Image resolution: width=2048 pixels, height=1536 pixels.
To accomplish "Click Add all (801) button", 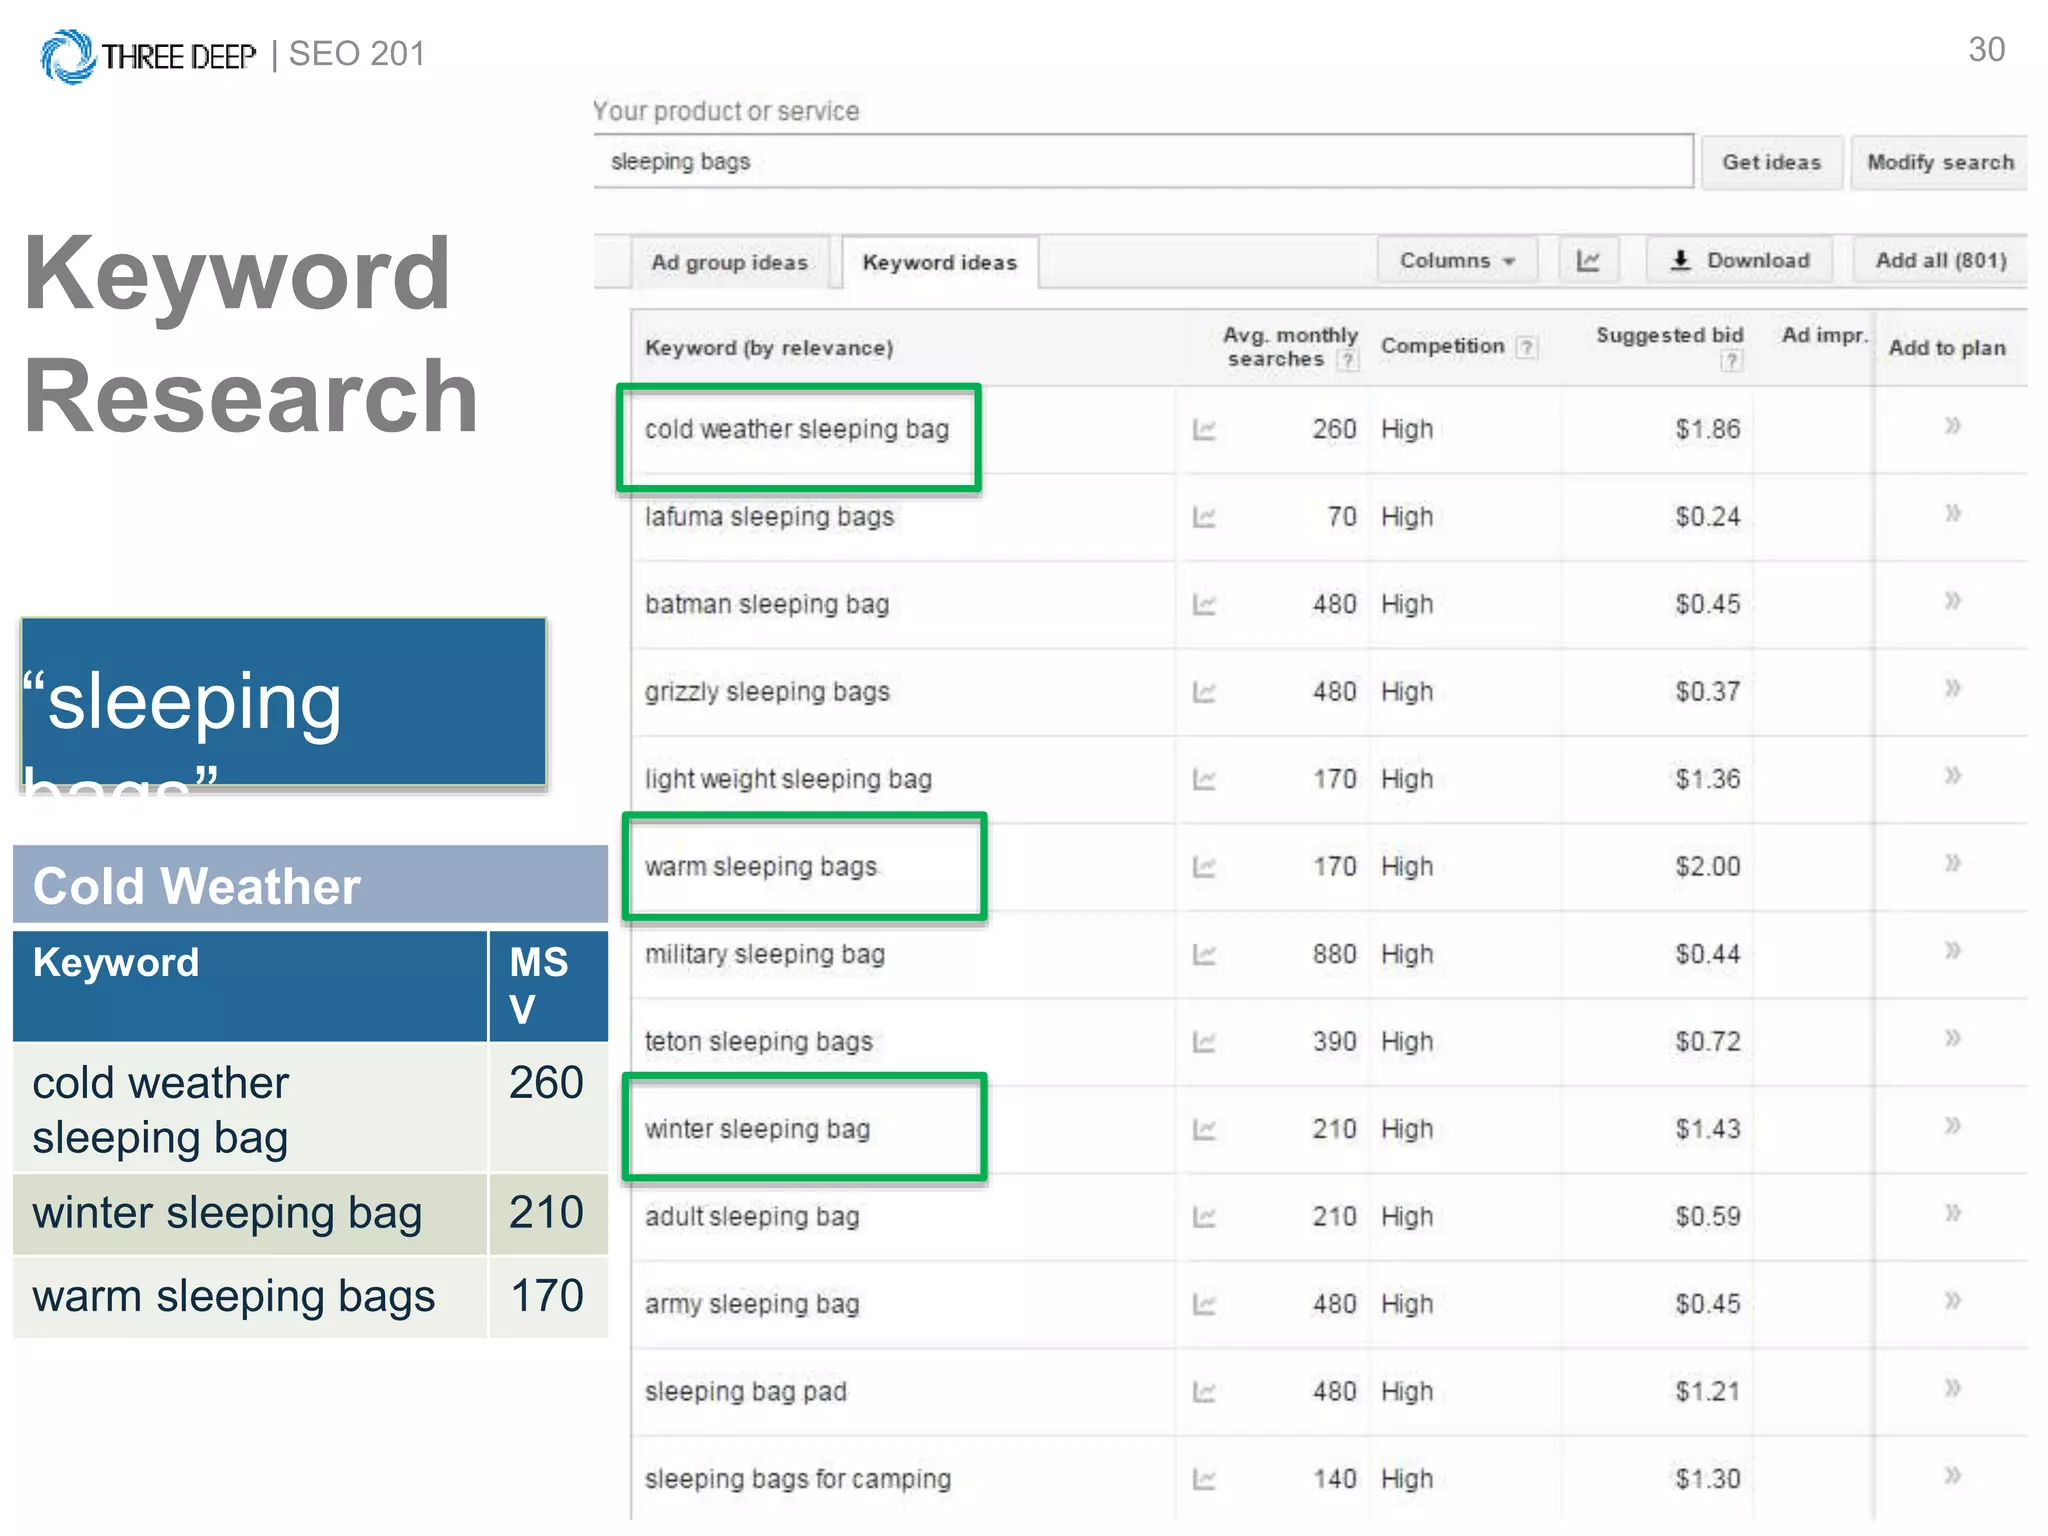I will 1940,261.
